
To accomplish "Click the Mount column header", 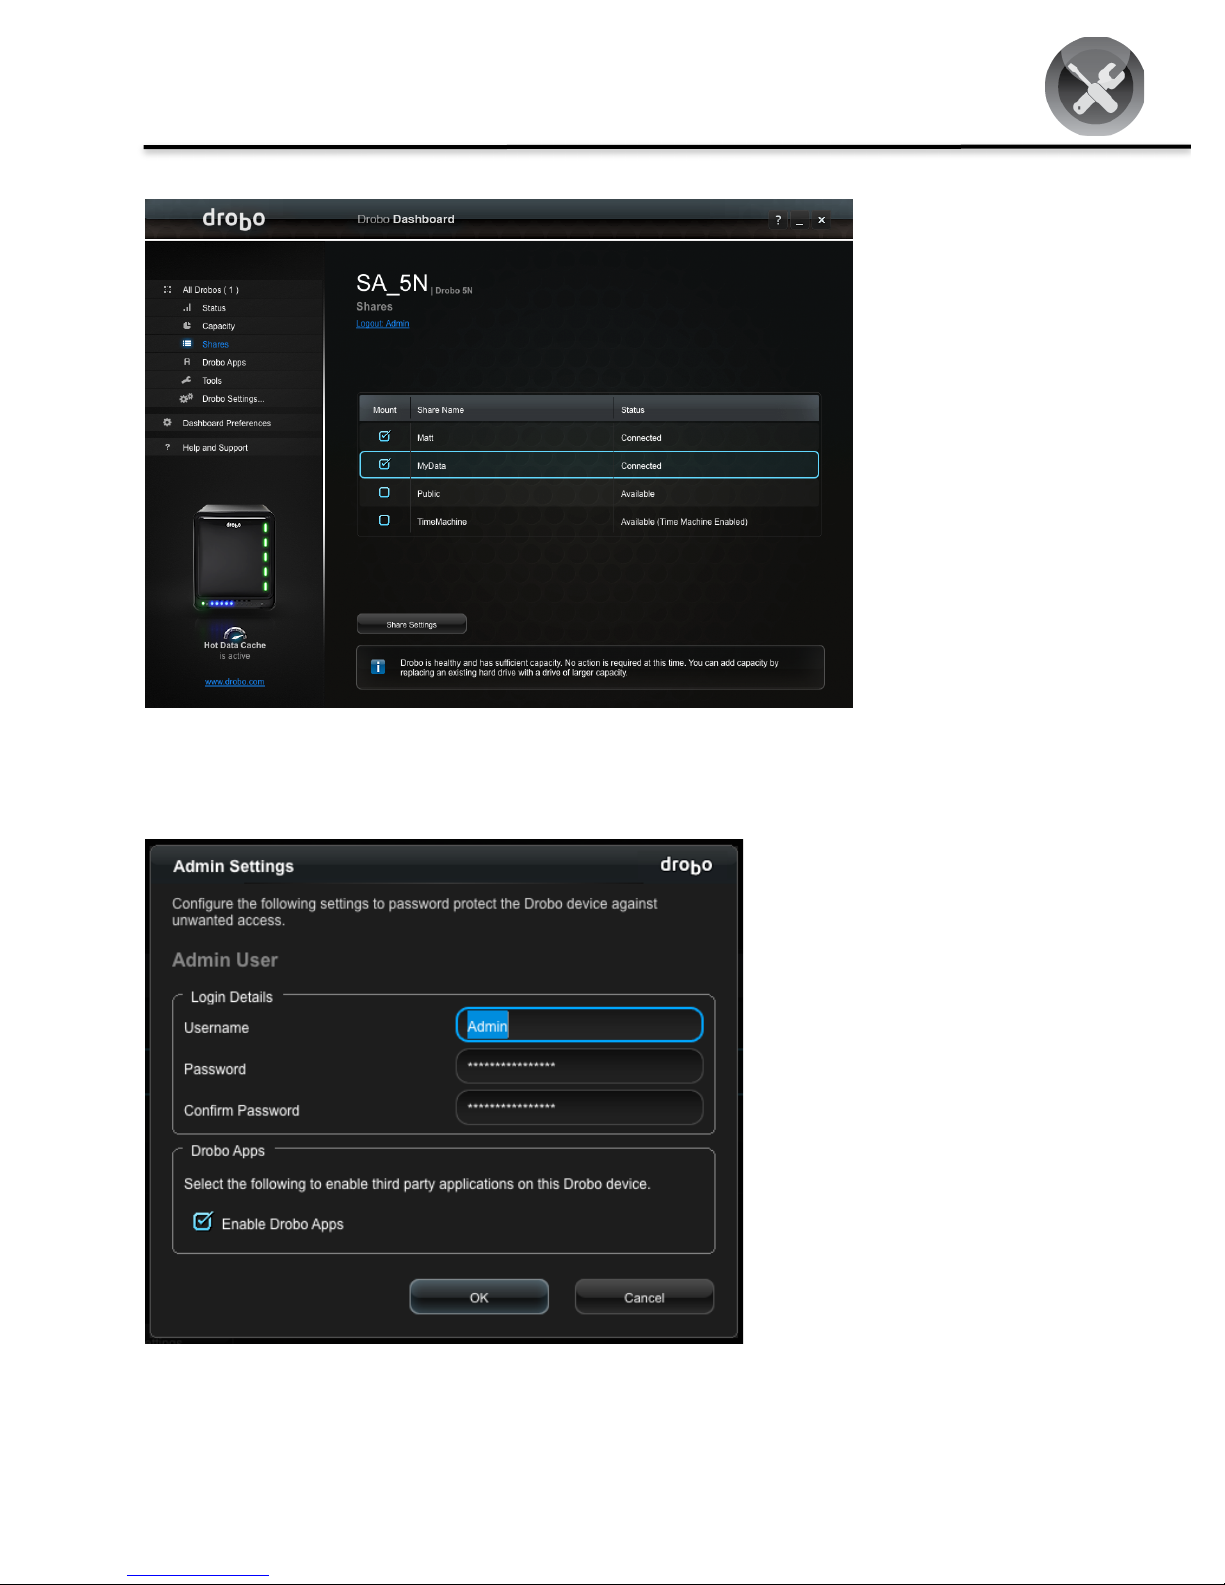I will (385, 409).
